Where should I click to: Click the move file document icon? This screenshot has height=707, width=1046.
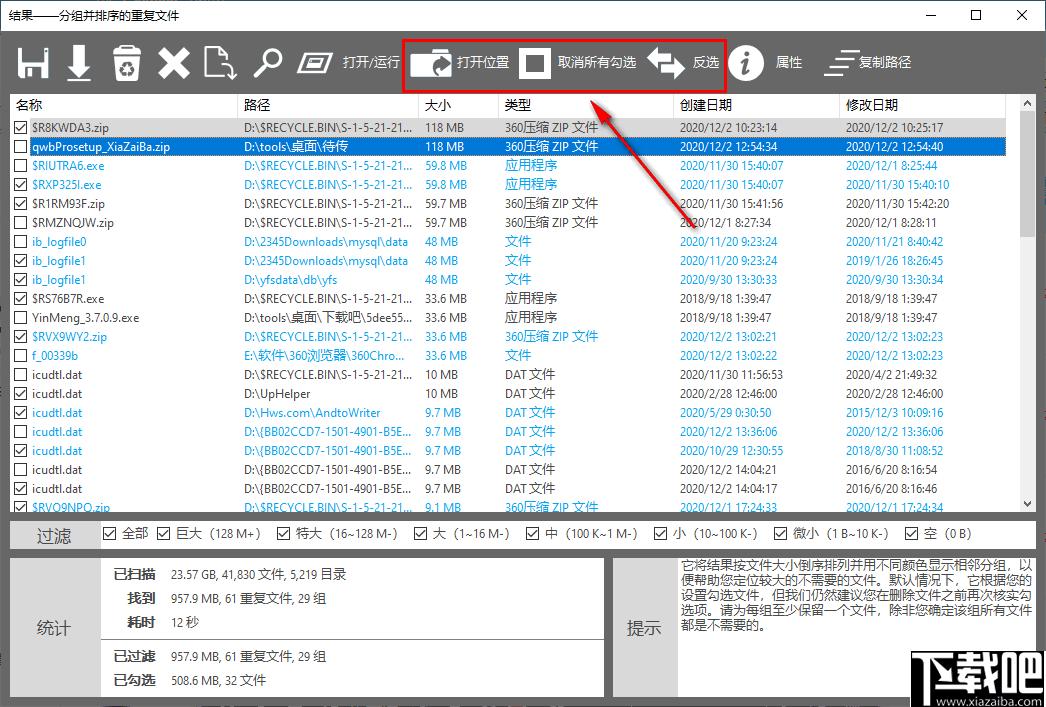(220, 63)
